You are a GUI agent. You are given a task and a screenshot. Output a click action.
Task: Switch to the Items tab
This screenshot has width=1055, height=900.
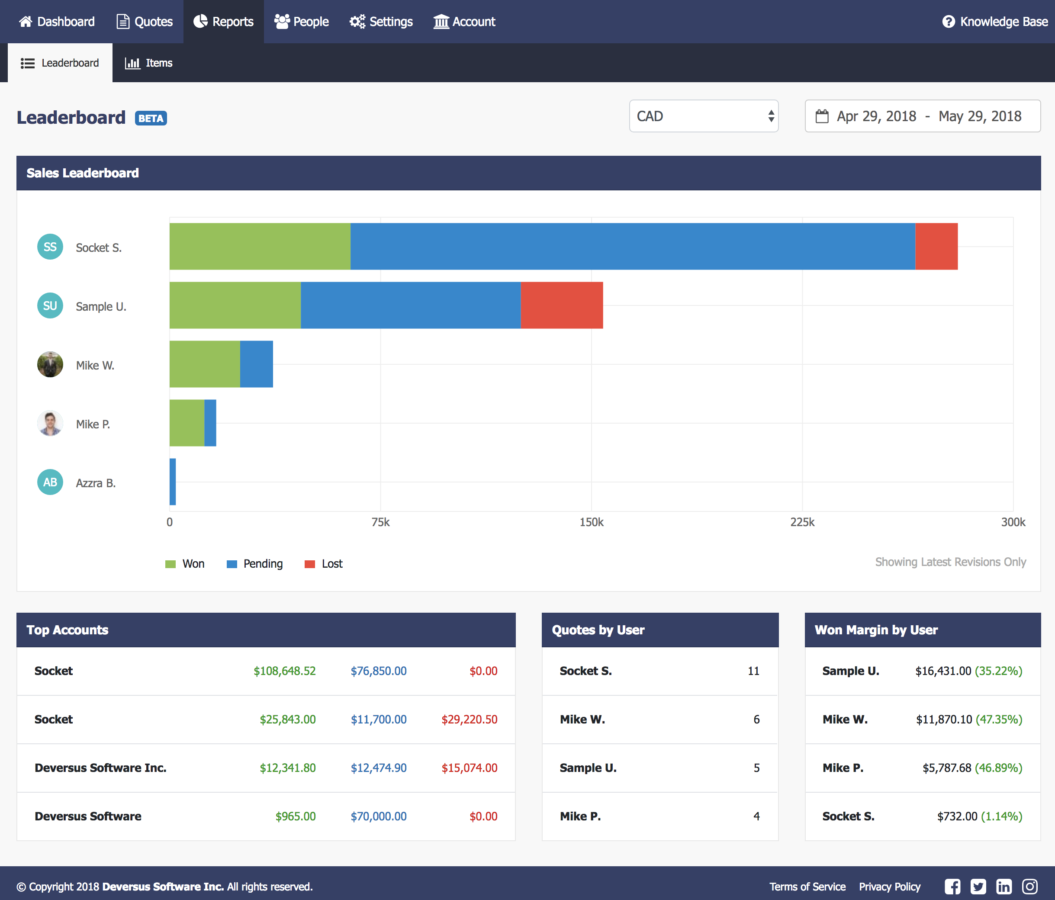(148, 62)
